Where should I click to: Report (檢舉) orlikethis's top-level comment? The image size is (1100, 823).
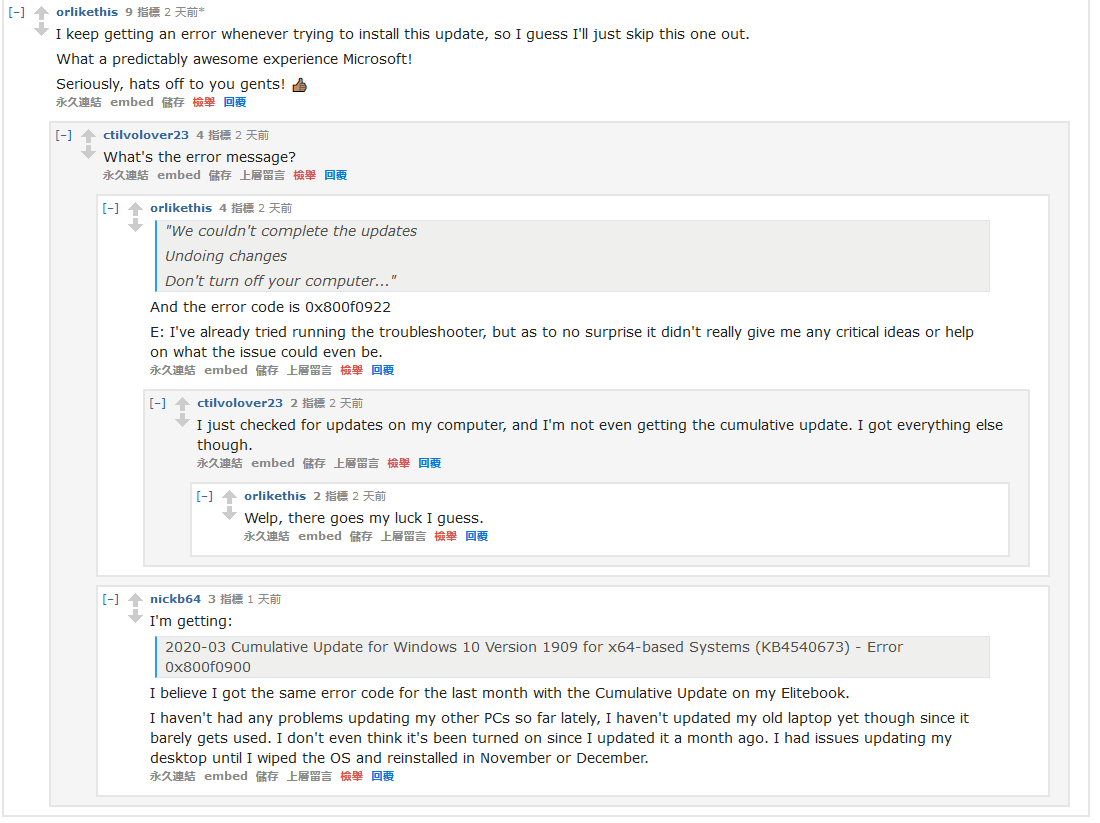point(204,102)
